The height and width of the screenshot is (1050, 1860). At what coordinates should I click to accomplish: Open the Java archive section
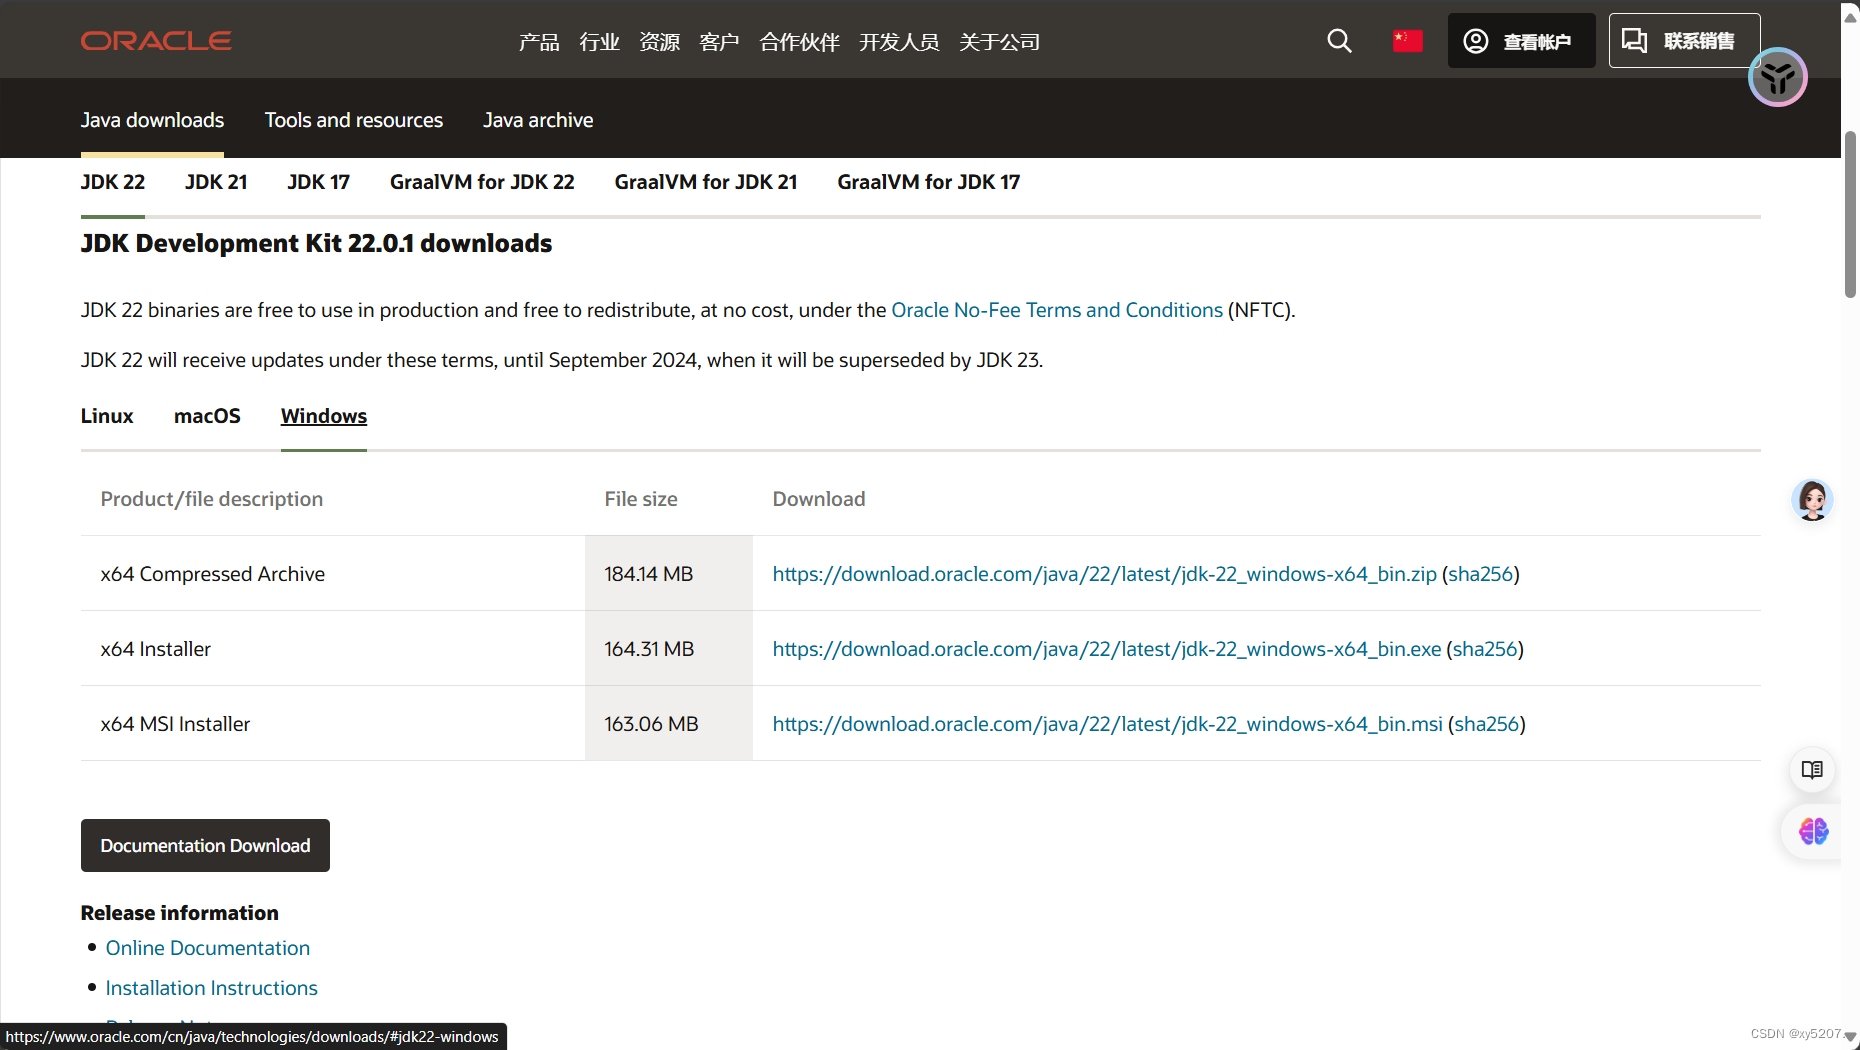[x=538, y=120]
